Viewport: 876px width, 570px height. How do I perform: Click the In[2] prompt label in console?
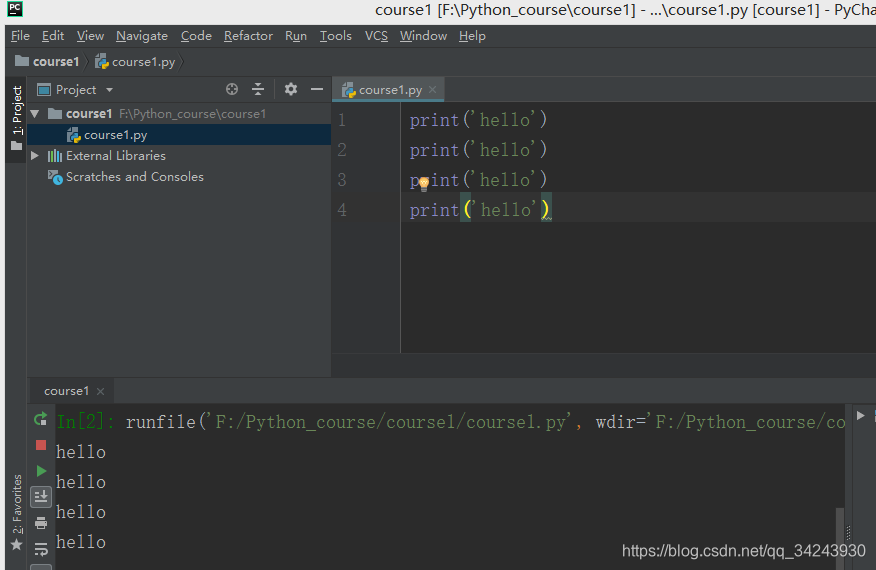[x=86, y=422]
